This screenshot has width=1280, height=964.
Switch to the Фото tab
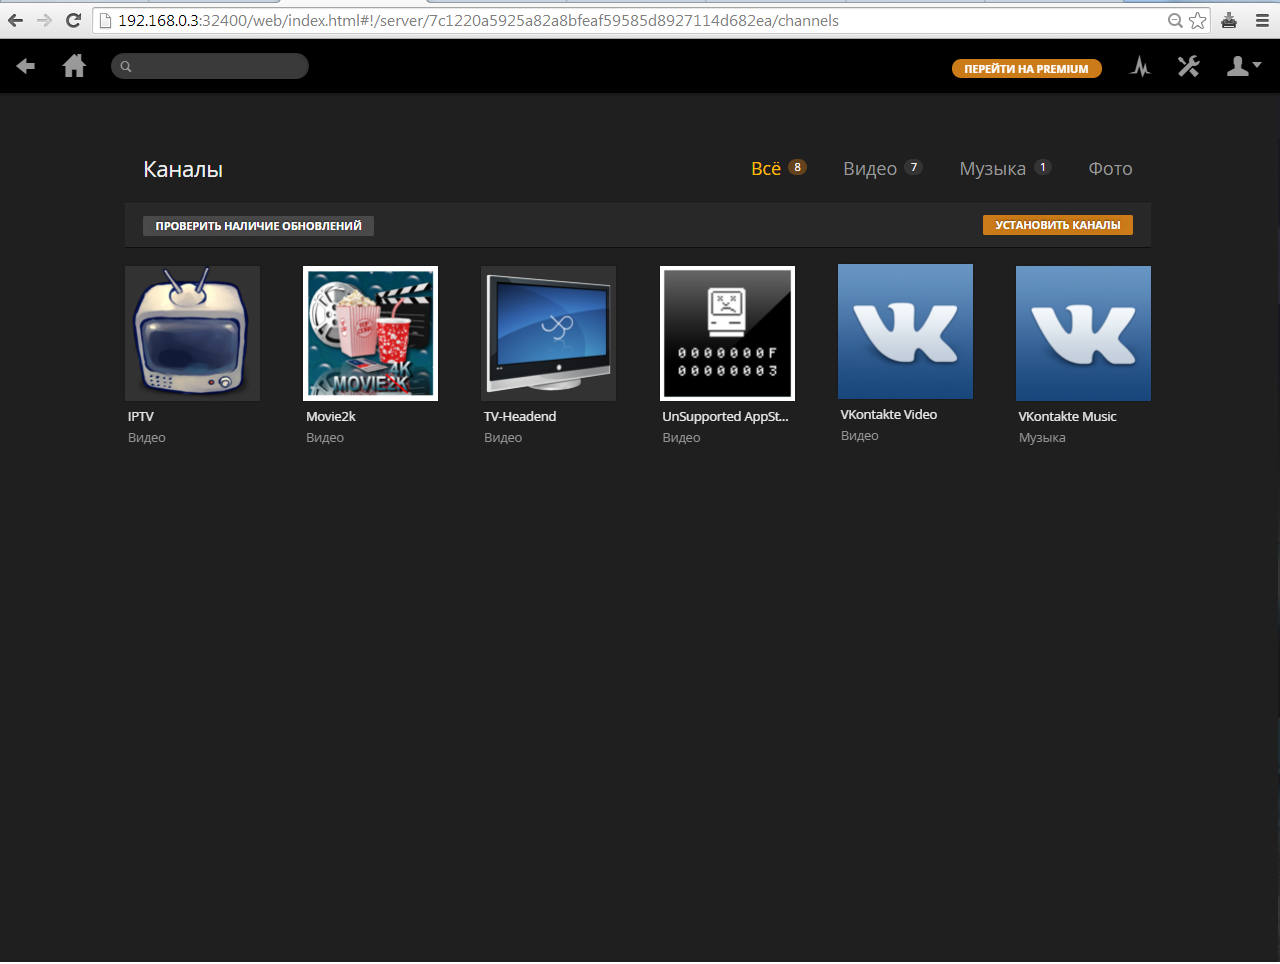tap(1110, 169)
